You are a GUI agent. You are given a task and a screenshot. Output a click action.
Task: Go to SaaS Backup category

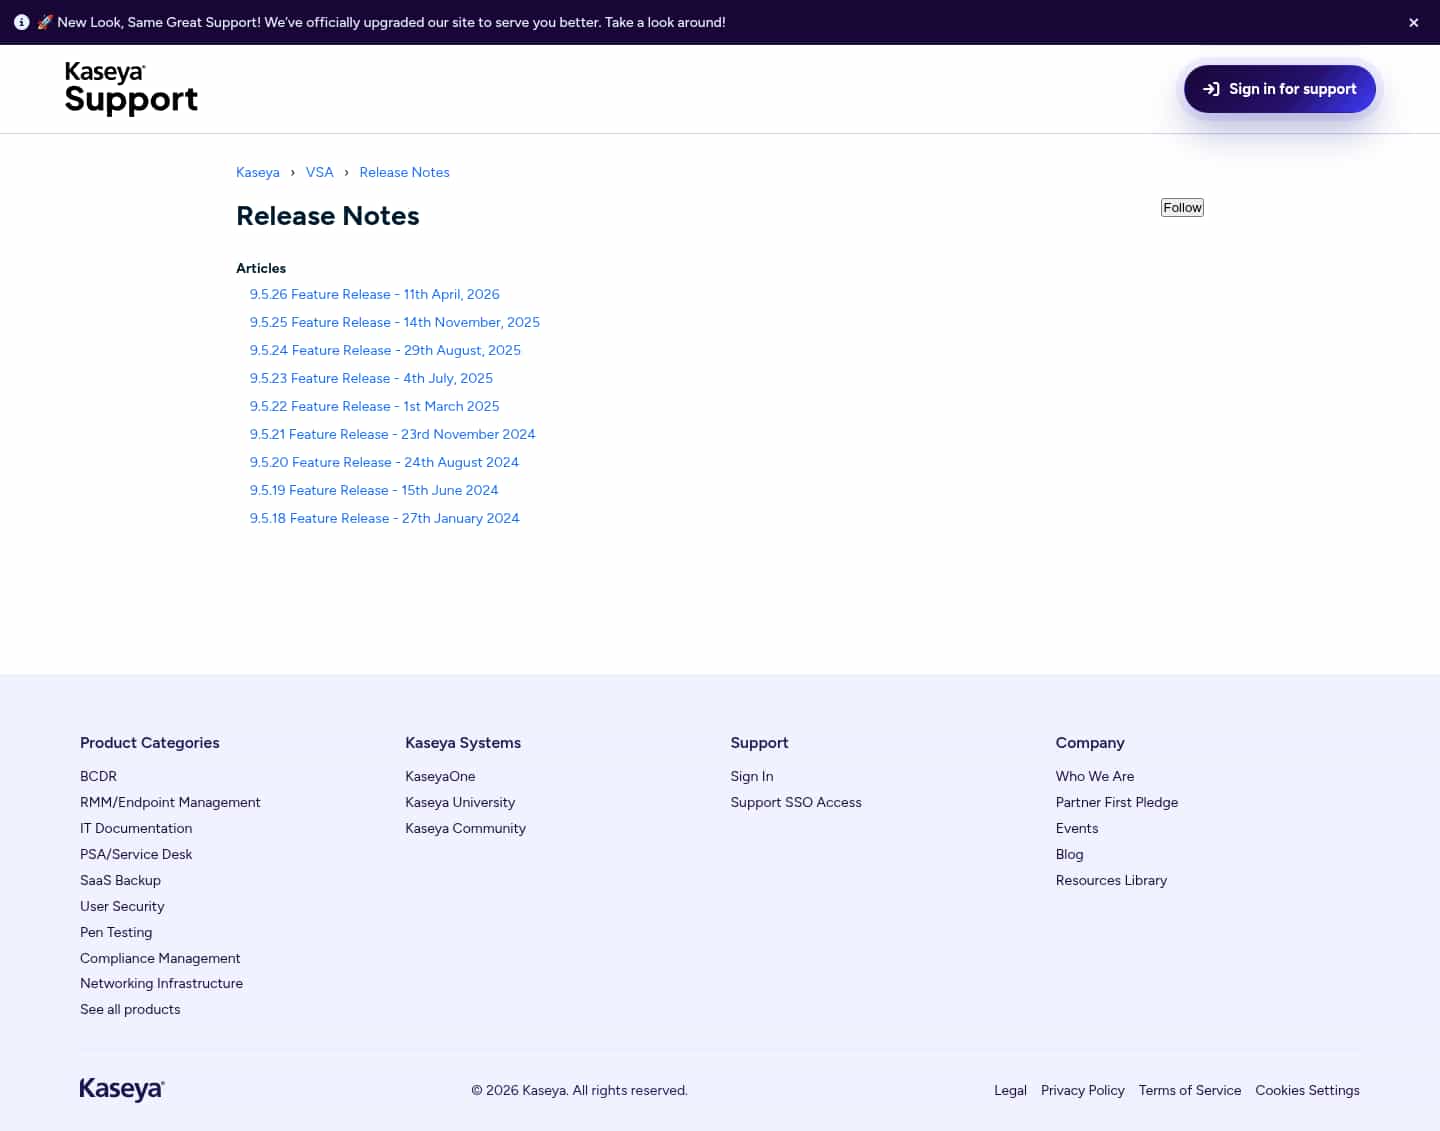click(x=120, y=880)
